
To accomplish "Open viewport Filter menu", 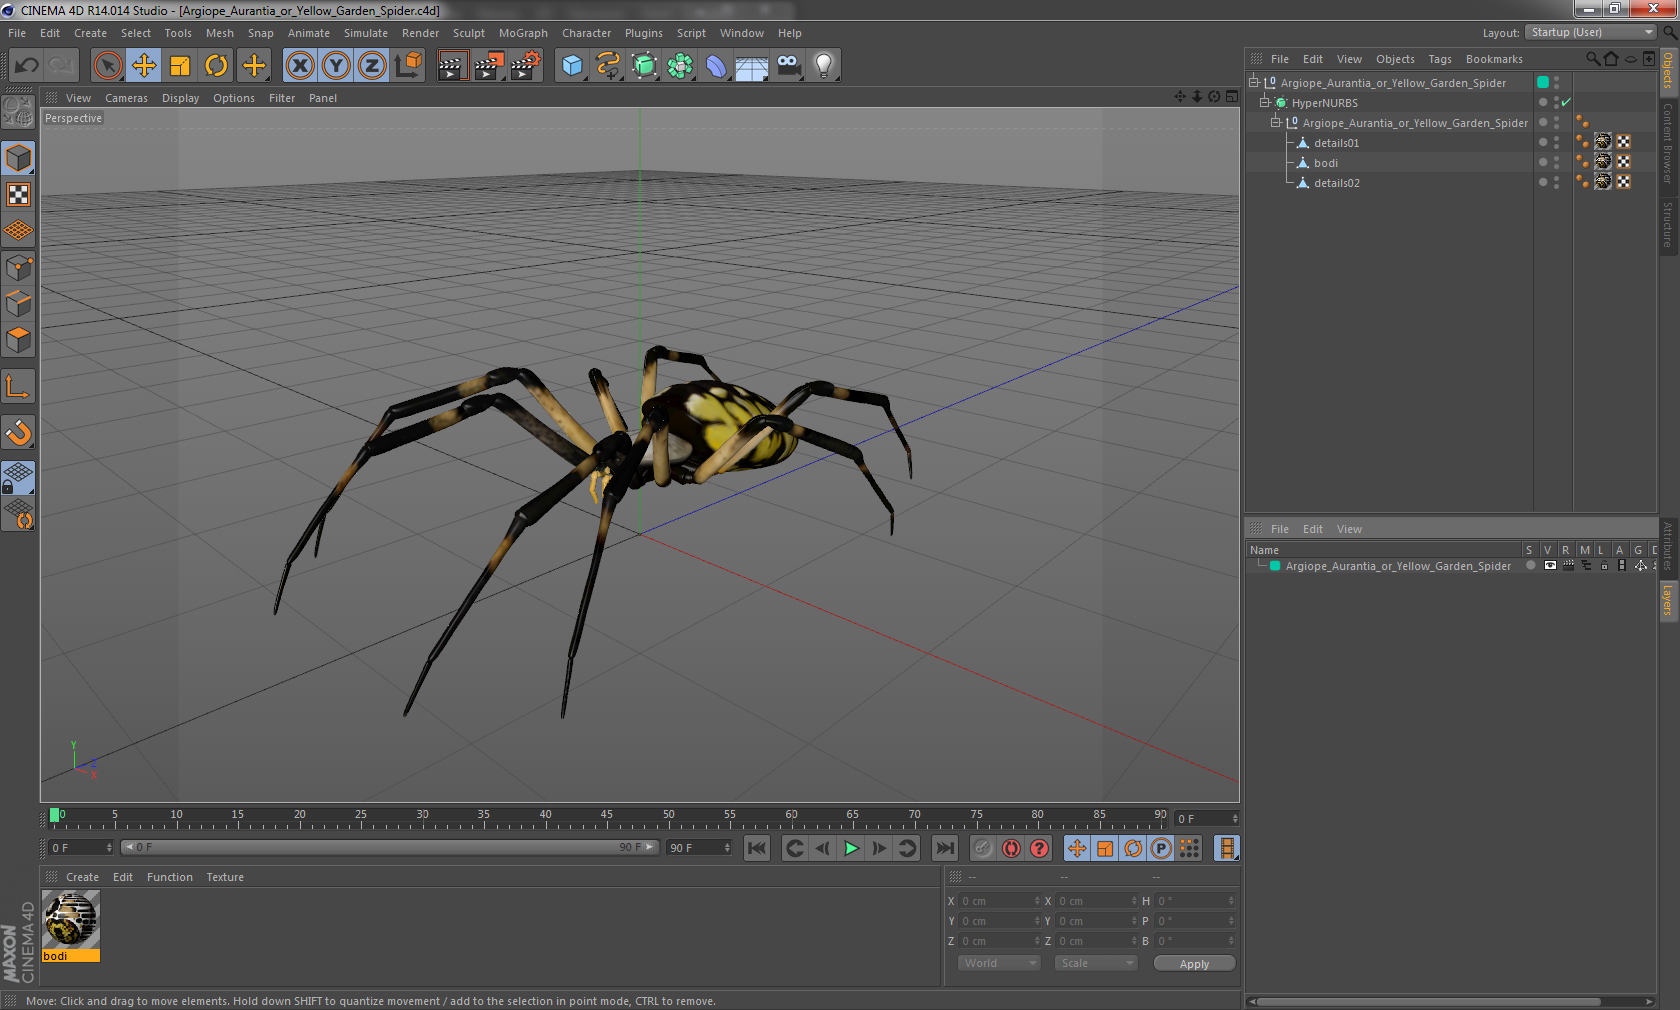I will pyautogui.click(x=282, y=98).
